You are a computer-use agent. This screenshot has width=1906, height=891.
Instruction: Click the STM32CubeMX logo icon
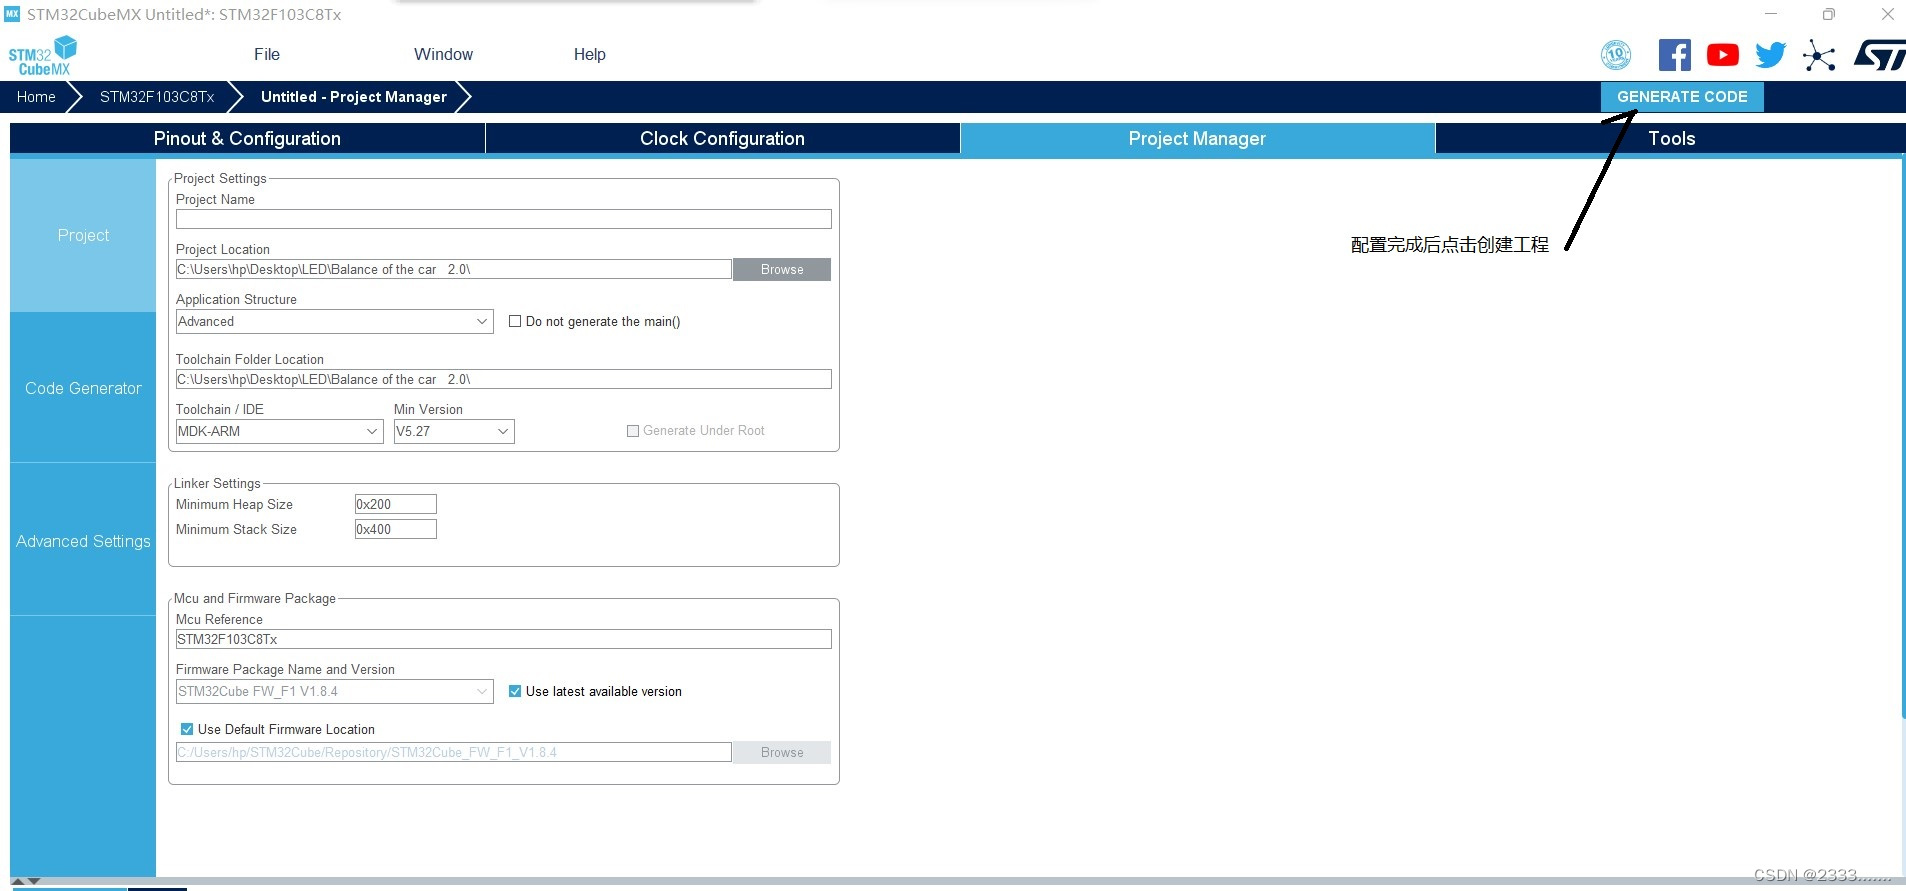pos(43,56)
